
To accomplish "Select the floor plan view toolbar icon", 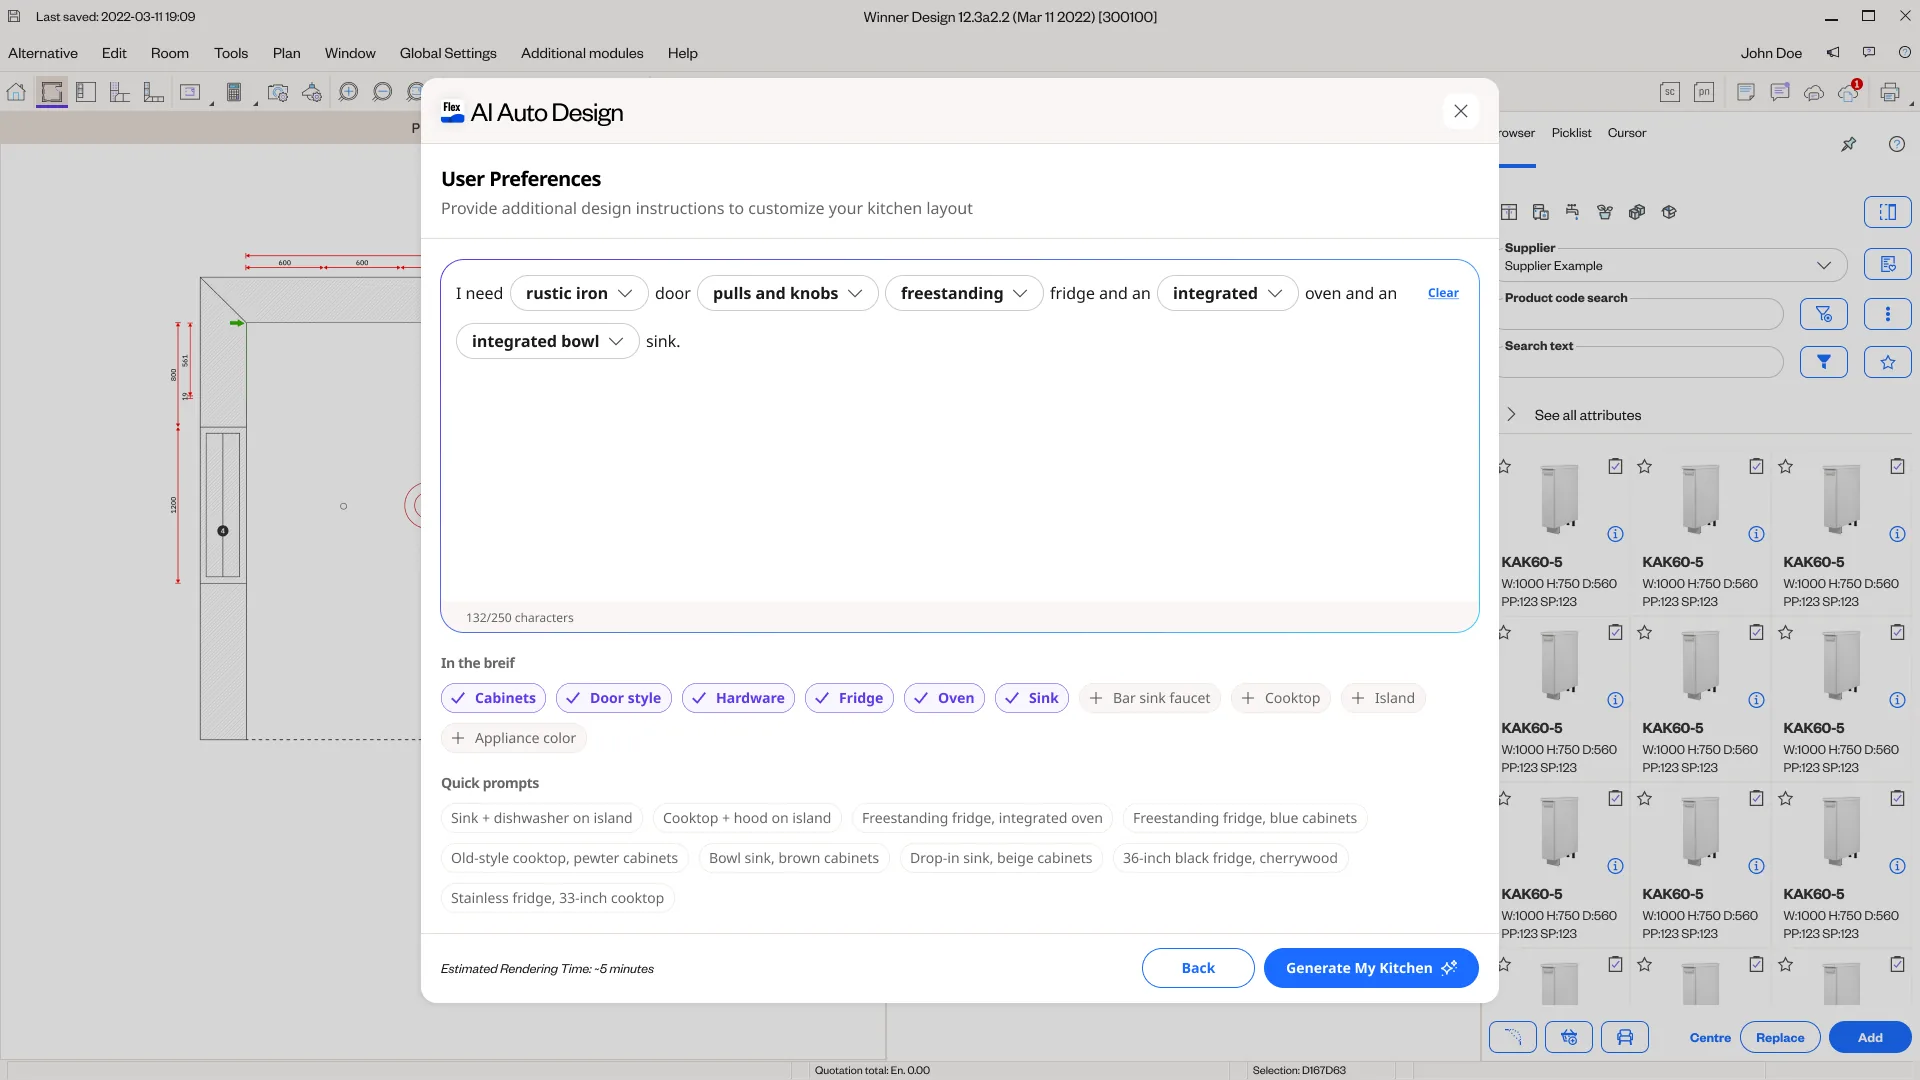I will [52, 93].
